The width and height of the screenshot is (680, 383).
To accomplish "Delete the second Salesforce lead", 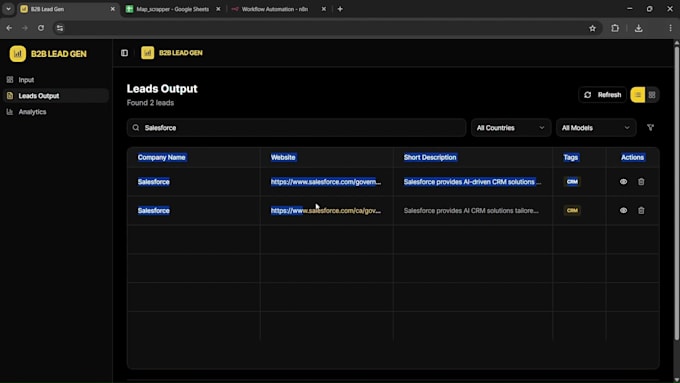I will click(641, 210).
